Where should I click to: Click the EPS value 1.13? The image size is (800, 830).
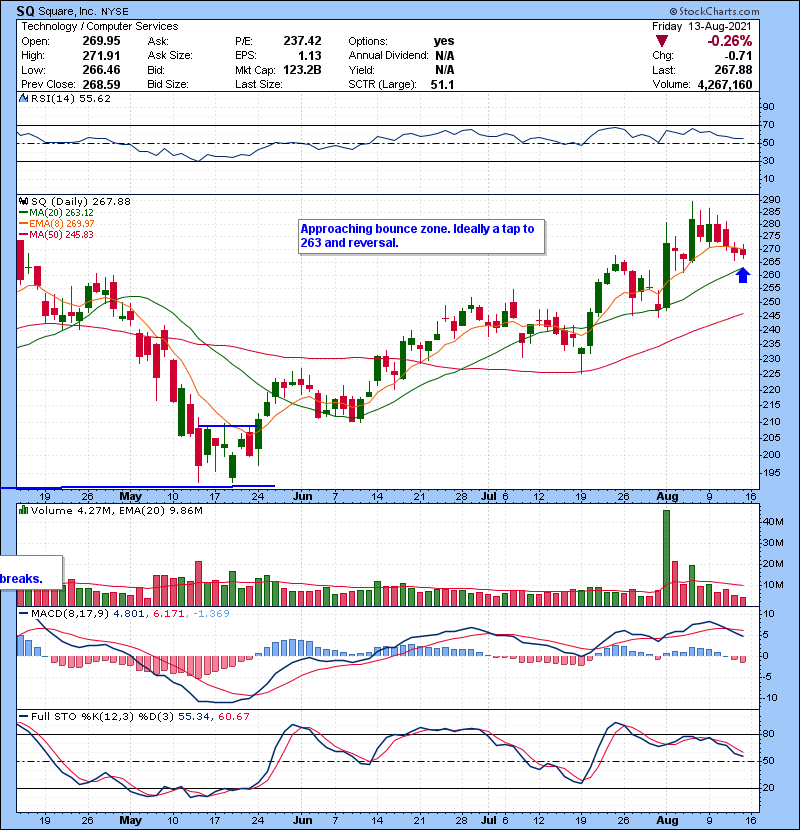[x=310, y=55]
